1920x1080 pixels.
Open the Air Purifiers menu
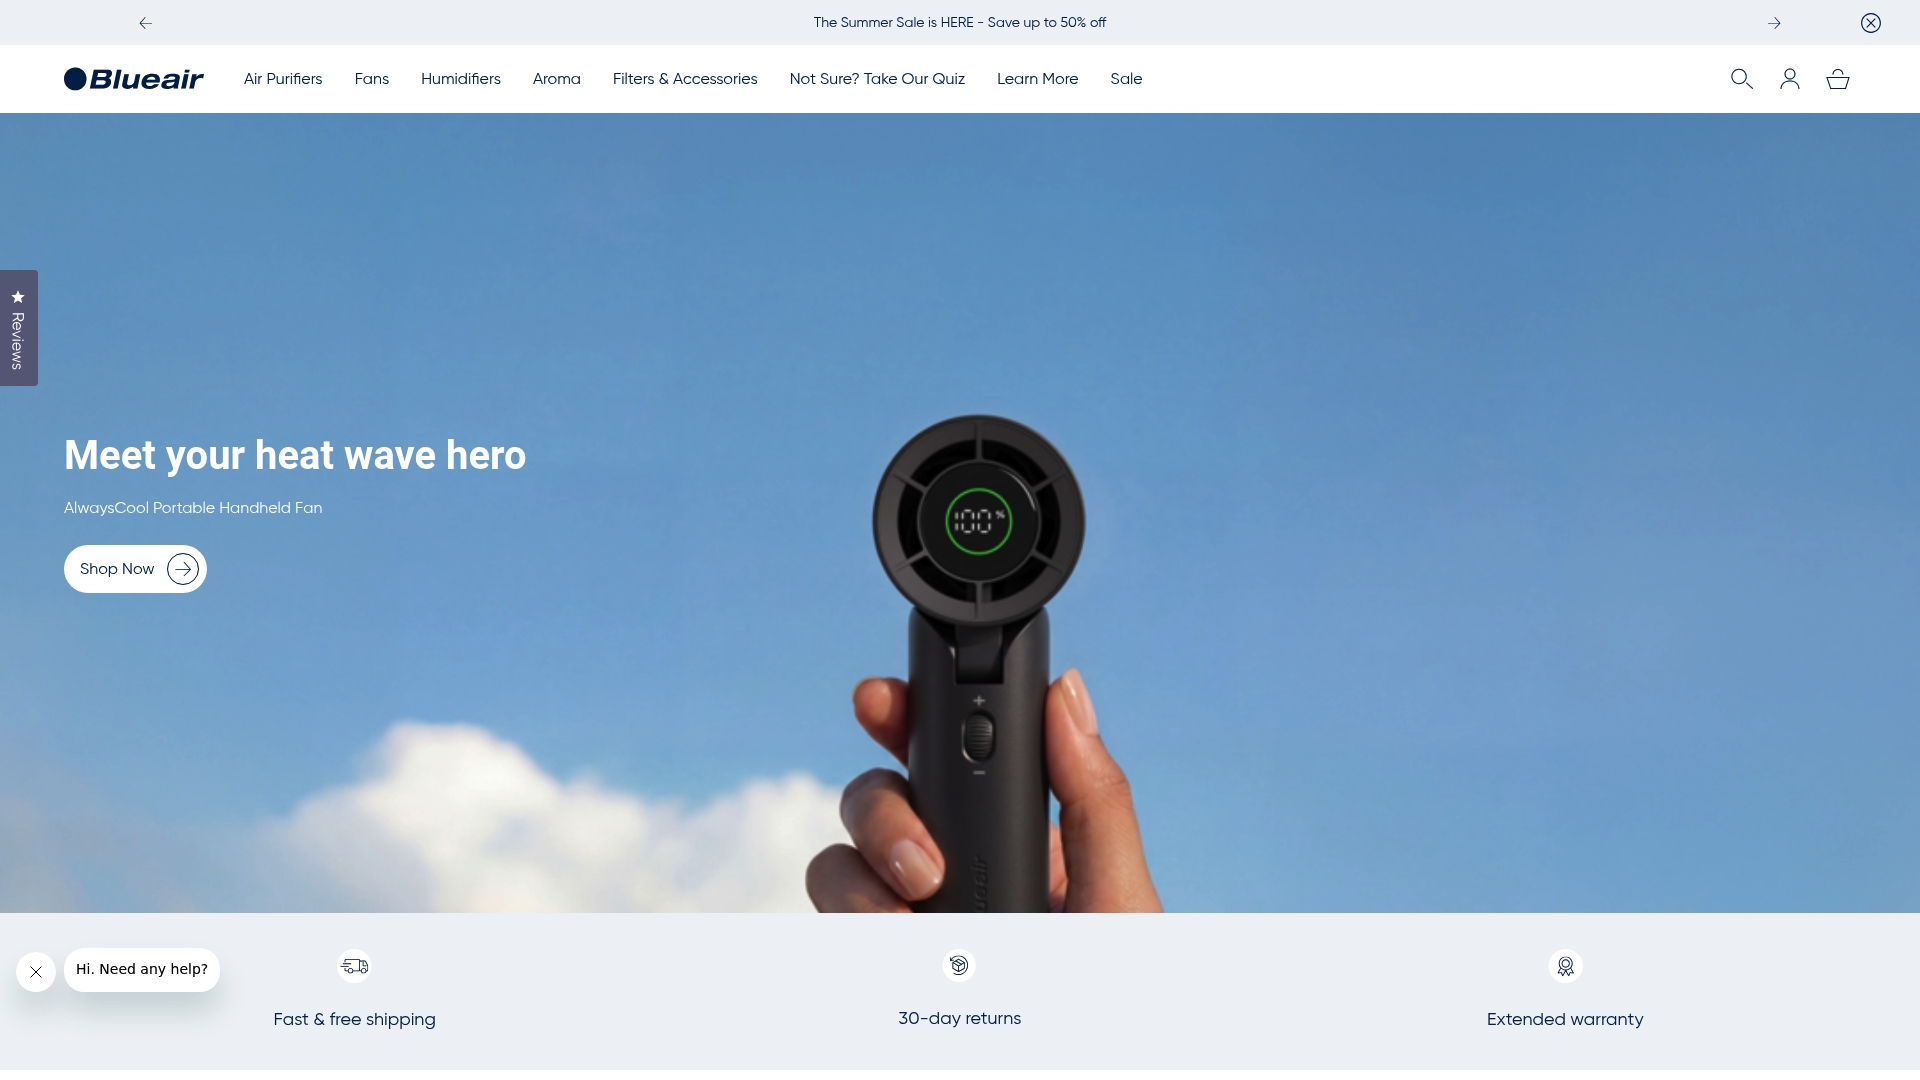pos(283,79)
